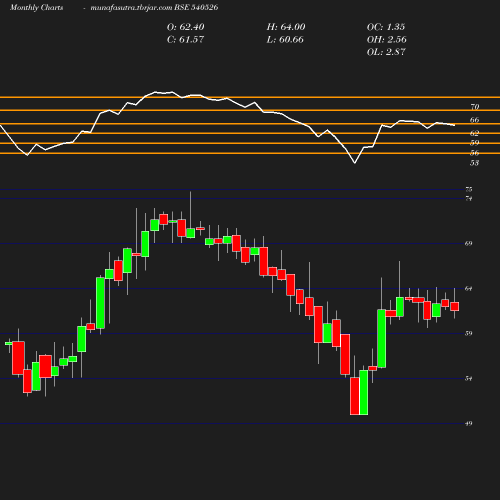Click the 'Monthly Charts' title text
This screenshot has height=500, width=500.
tap(37, 8)
